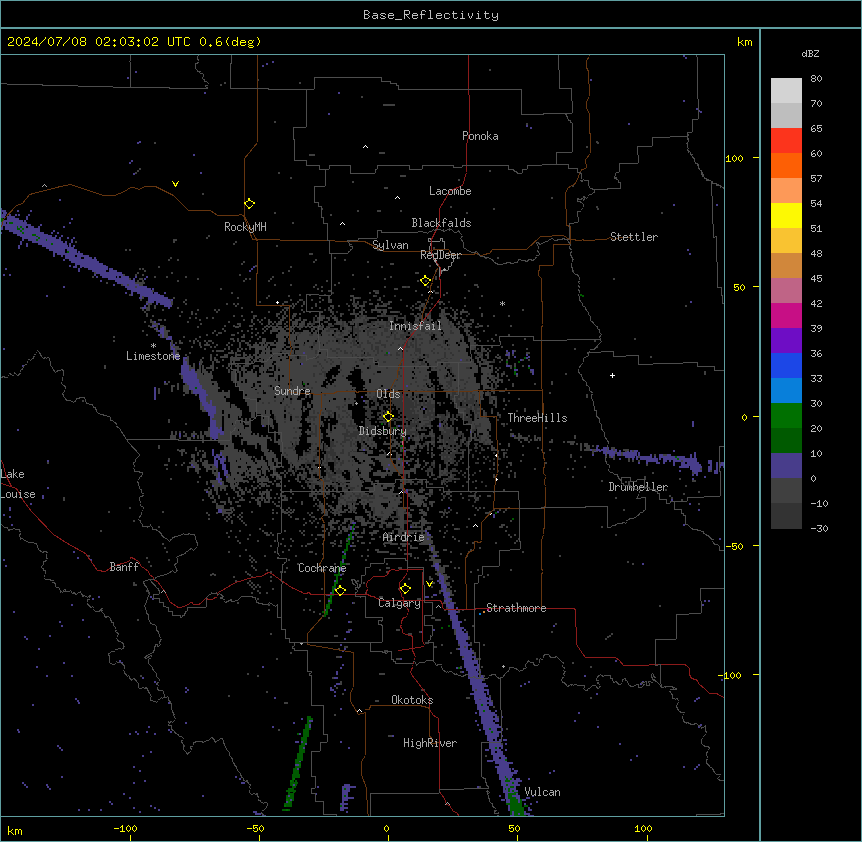Click the Blackfalds label
Viewport: 862px width, 842px height.
441,223
